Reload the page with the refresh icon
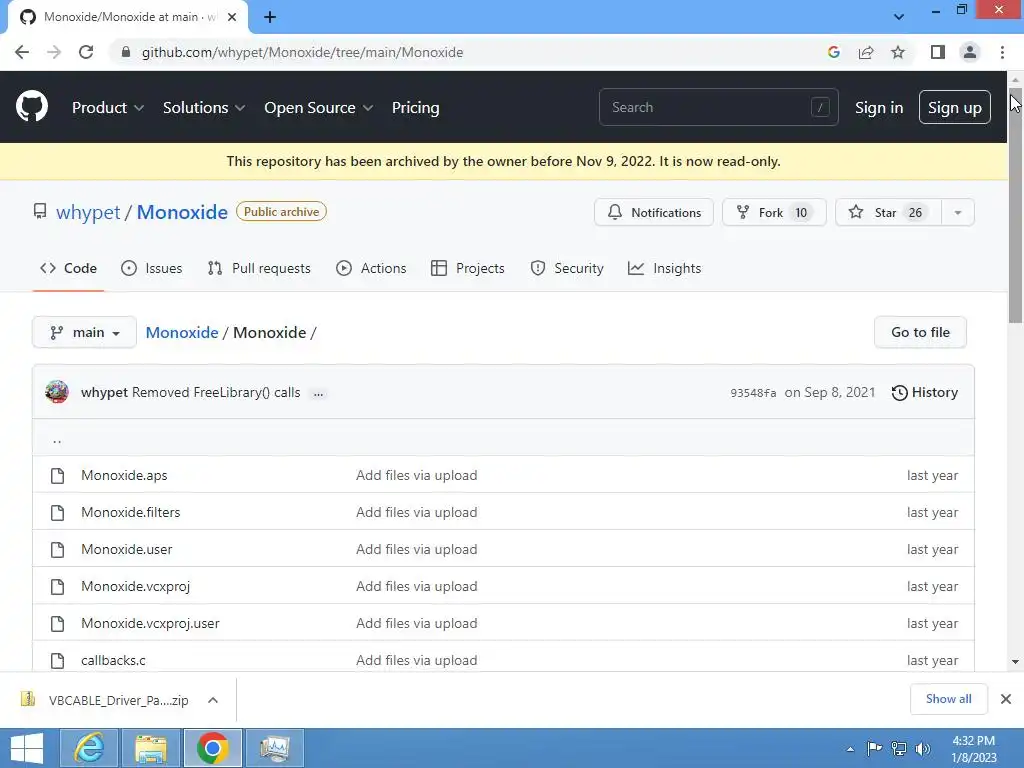The width and height of the screenshot is (1024, 768). click(86, 52)
